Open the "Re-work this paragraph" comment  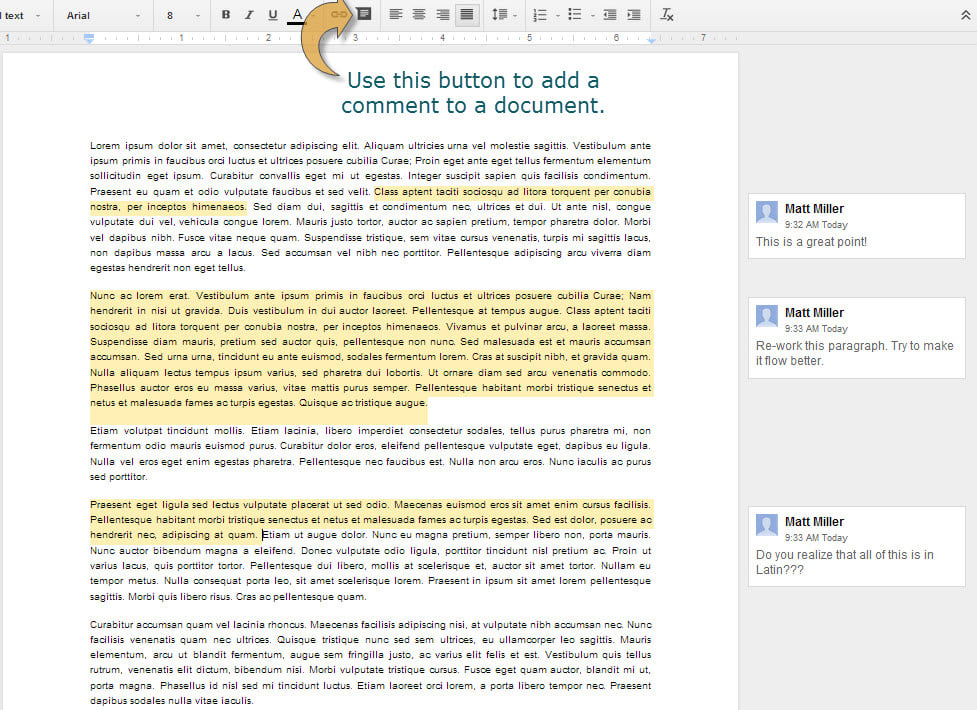coord(857,338)
